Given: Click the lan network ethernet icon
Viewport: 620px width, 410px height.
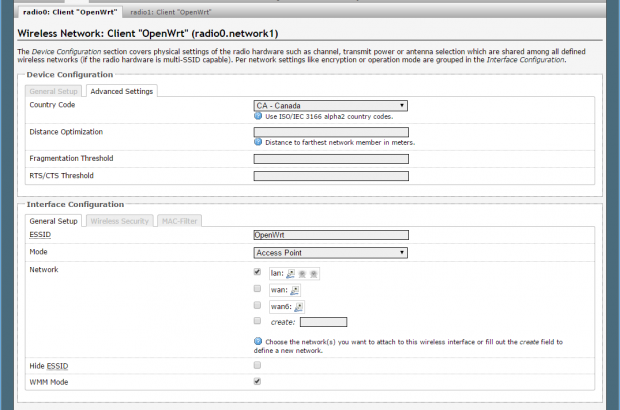Looking at the screenshot, I should pyautogui.click(x=290, y=273).
